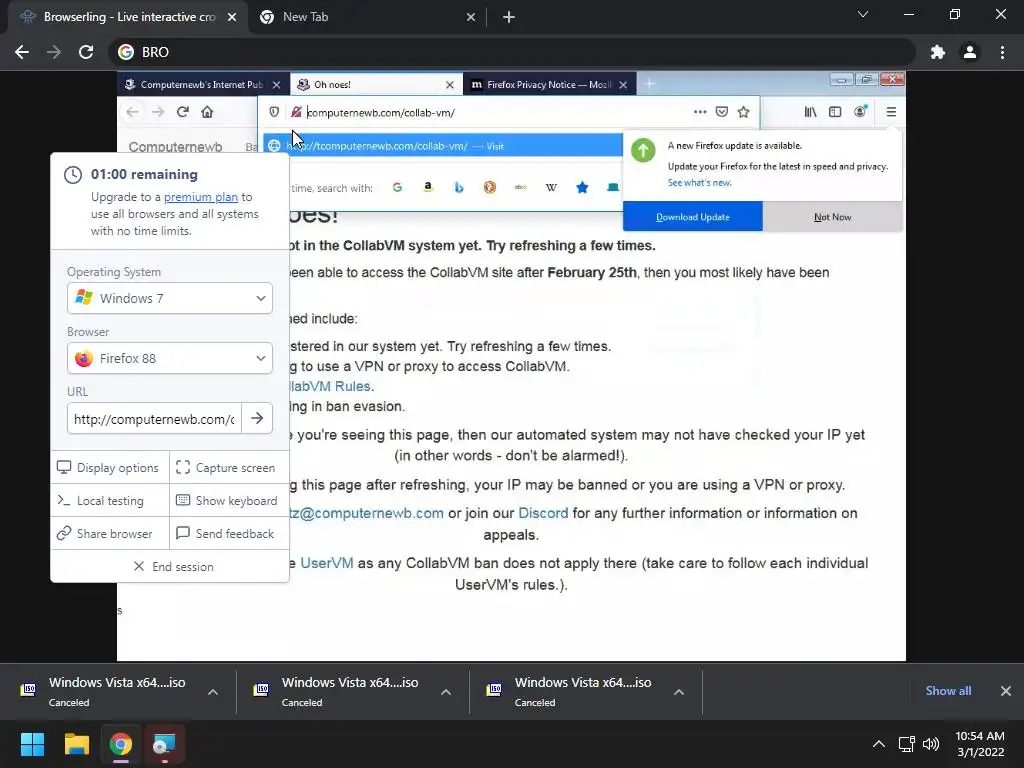Reload page in Firefox

[183, 112]
